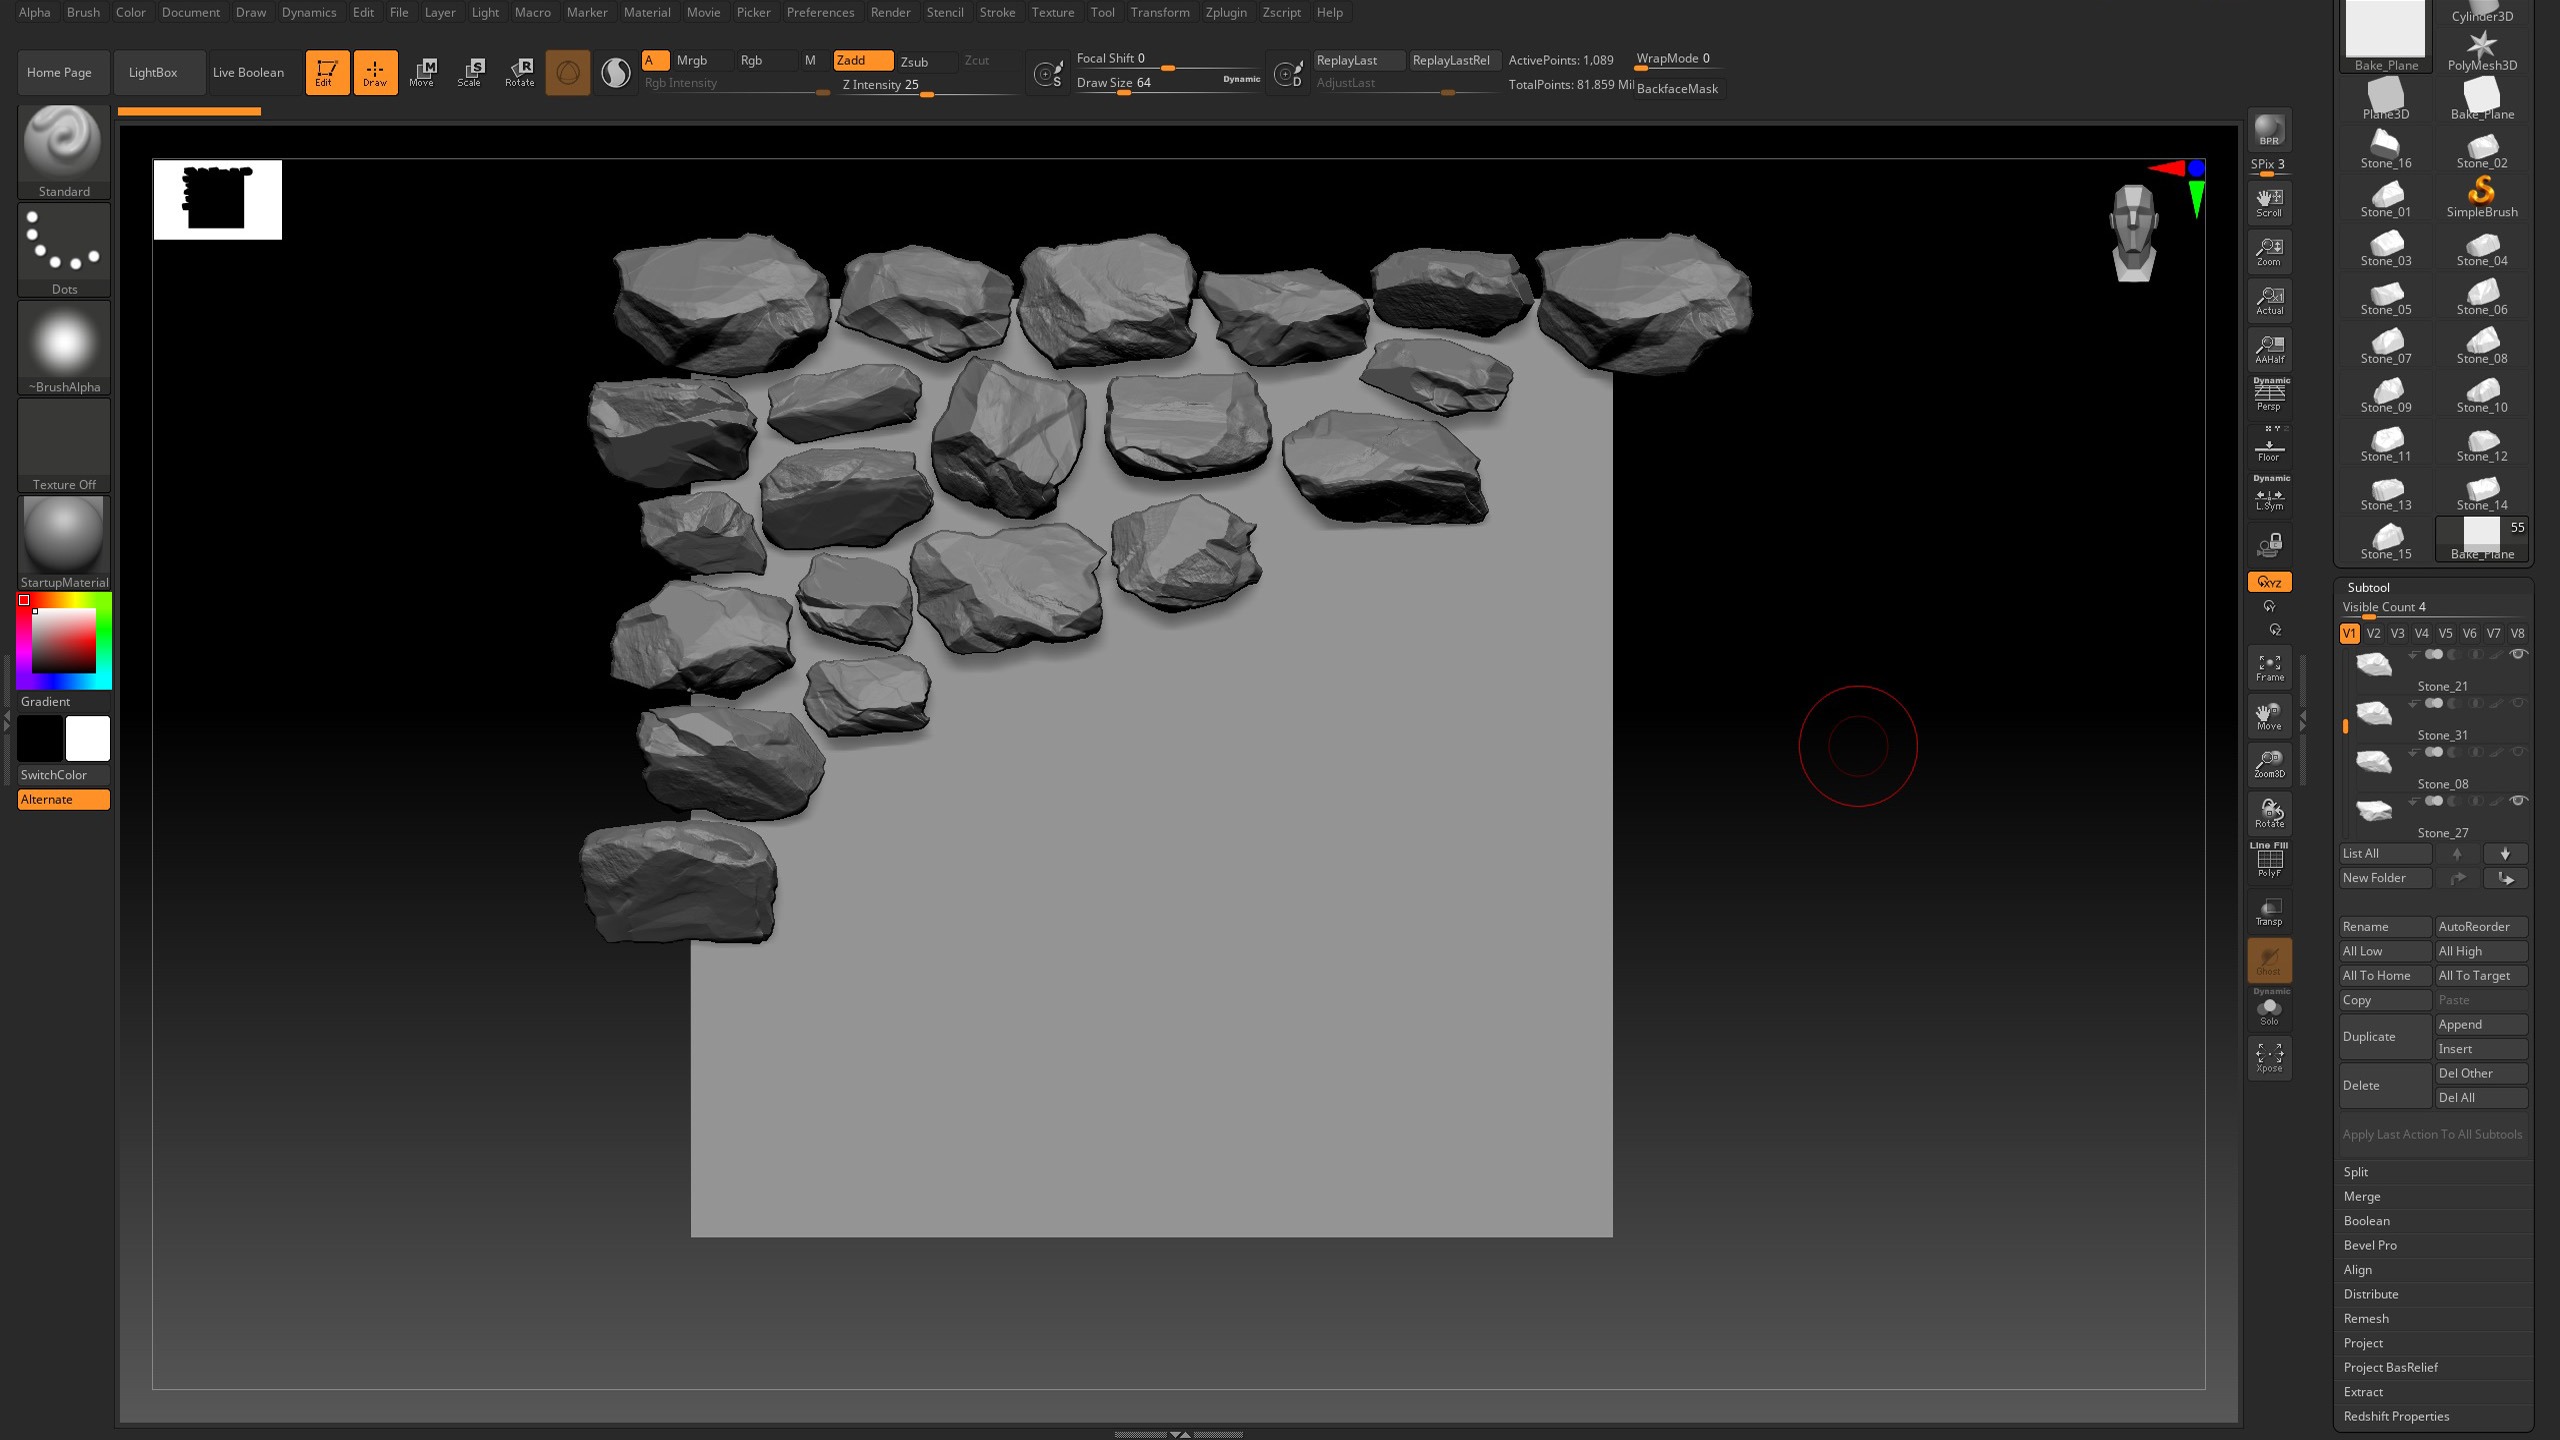Click the Actual size icon
The width and height of the screenshot is (2560, 1440).
pyautogui.click(x=2269, y=300)
